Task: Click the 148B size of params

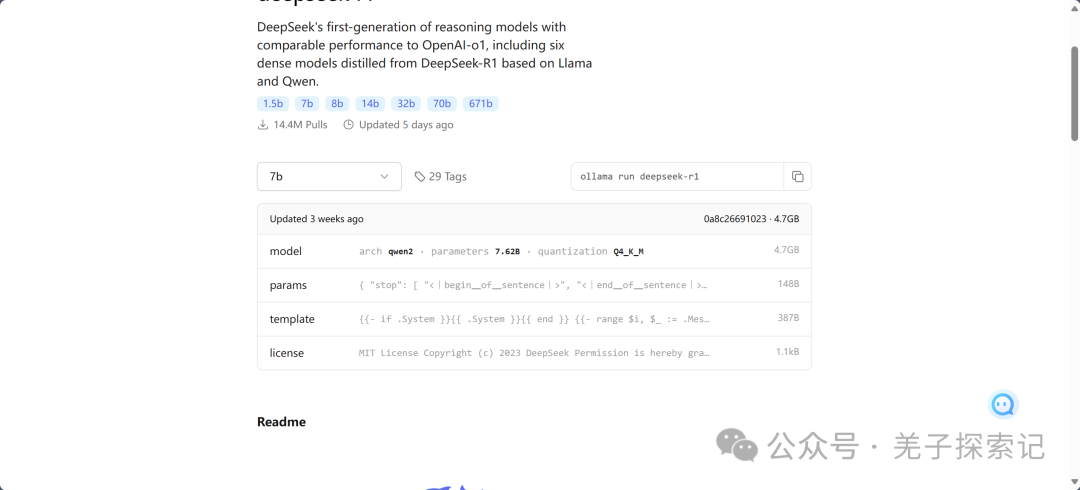Action: coord(788,285)
